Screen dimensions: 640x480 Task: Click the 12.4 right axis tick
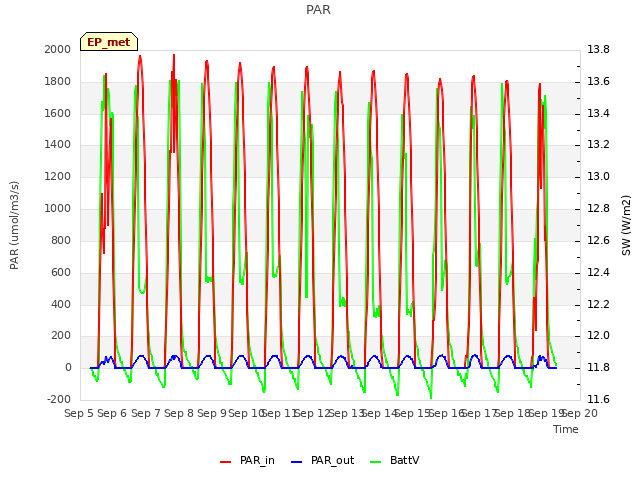click(x=598, y=272)
